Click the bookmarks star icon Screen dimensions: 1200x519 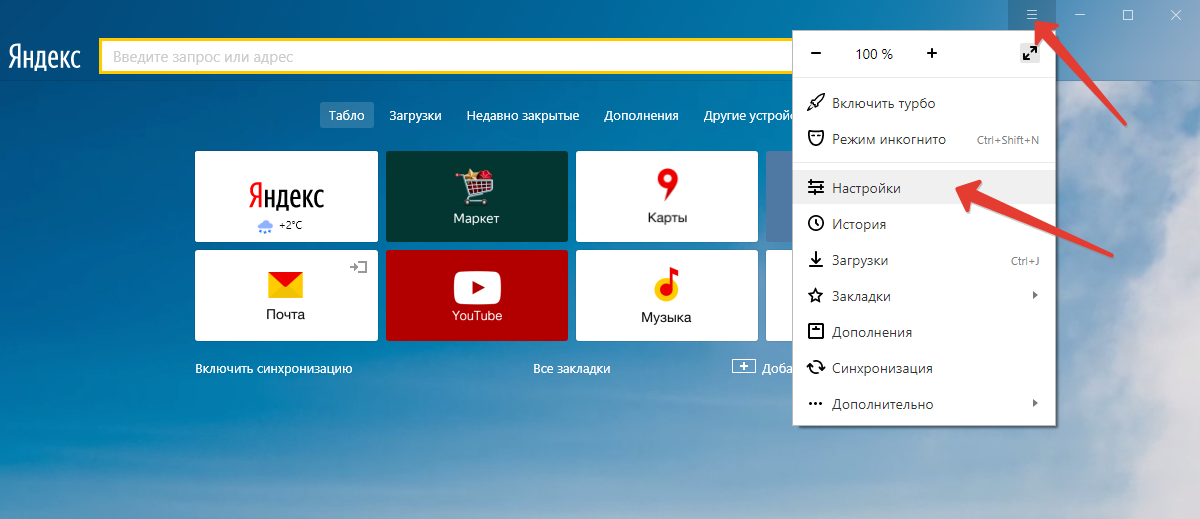tap(815, 296)
